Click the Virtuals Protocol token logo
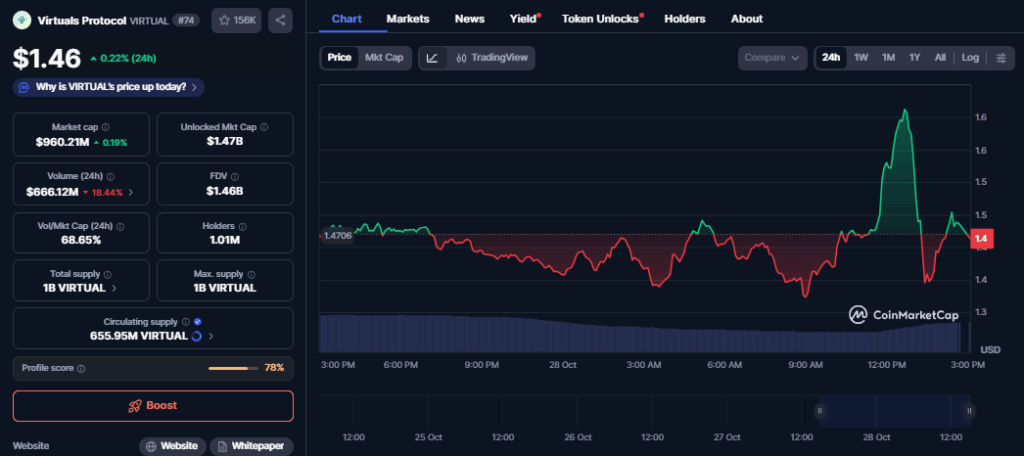This screenshot has width=1024, height=456. click(x=22, y=20)
